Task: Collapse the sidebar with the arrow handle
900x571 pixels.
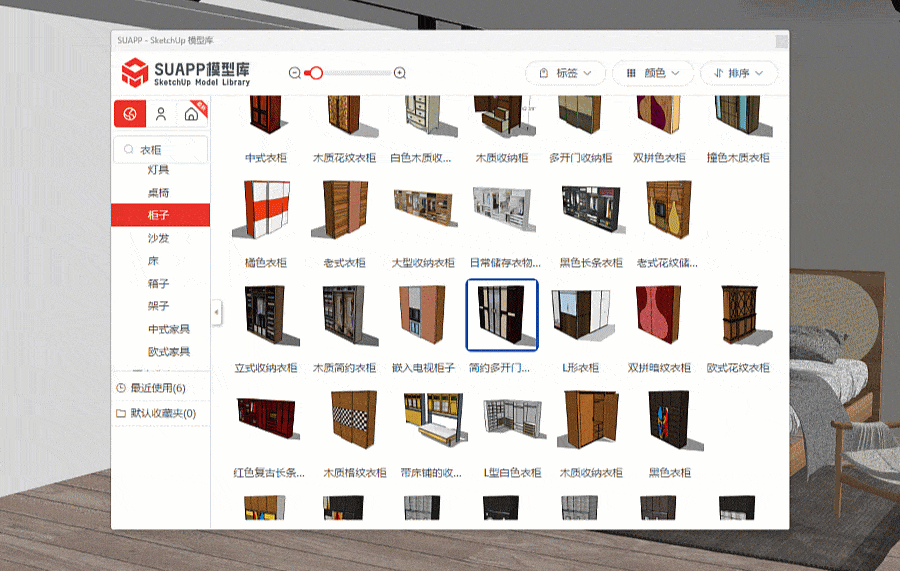Action: point(216,312)
